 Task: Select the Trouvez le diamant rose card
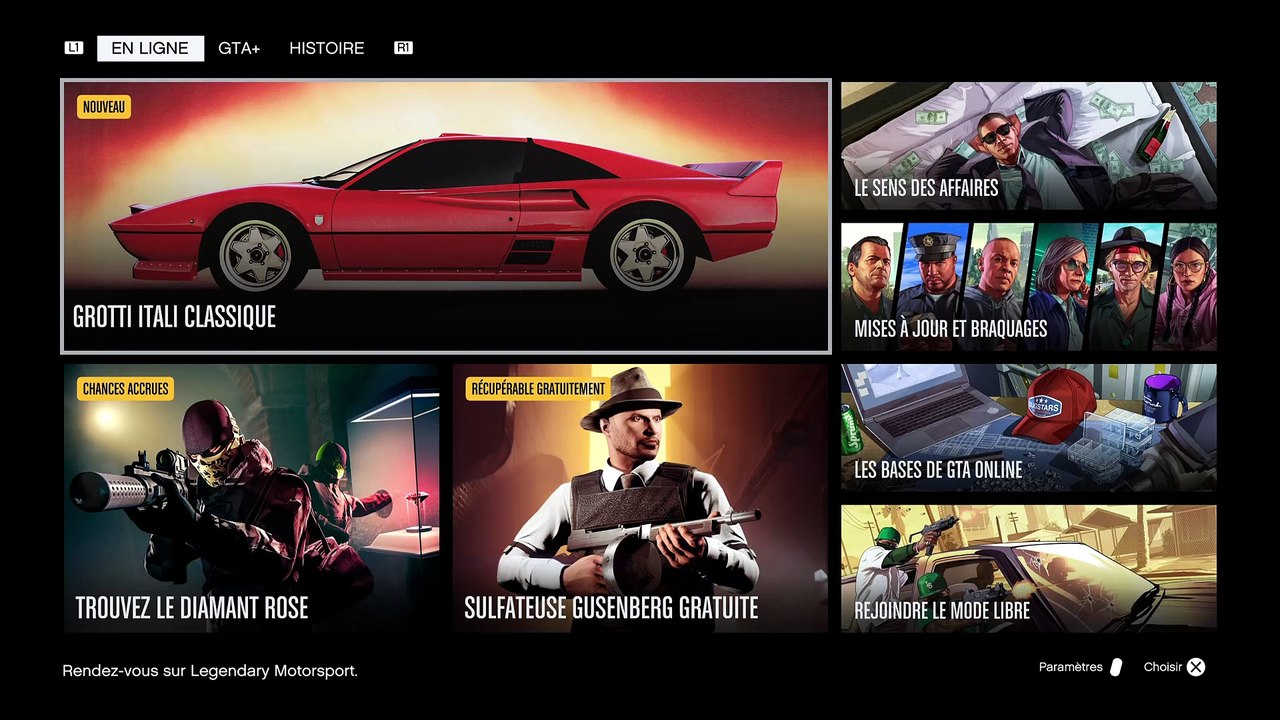tap(251, 498)
